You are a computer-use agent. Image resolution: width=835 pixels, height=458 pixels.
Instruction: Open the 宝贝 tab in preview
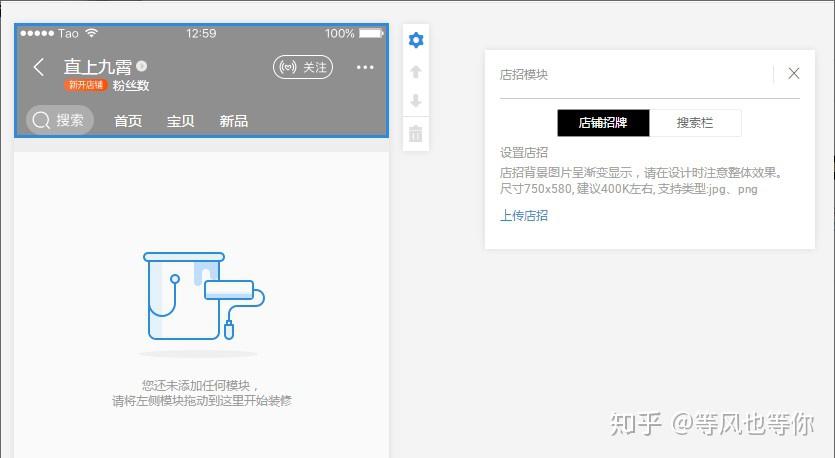coord(181,121)
